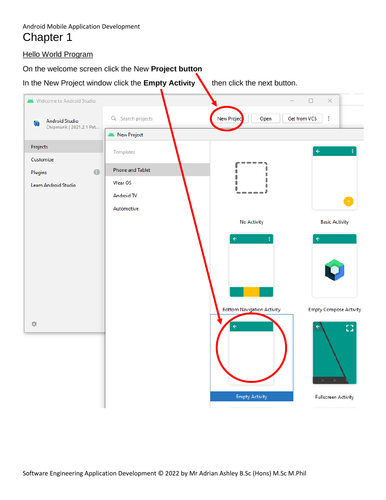
Task: Choose the Empty Activity template thumbnail
Action: coord(251,353)
